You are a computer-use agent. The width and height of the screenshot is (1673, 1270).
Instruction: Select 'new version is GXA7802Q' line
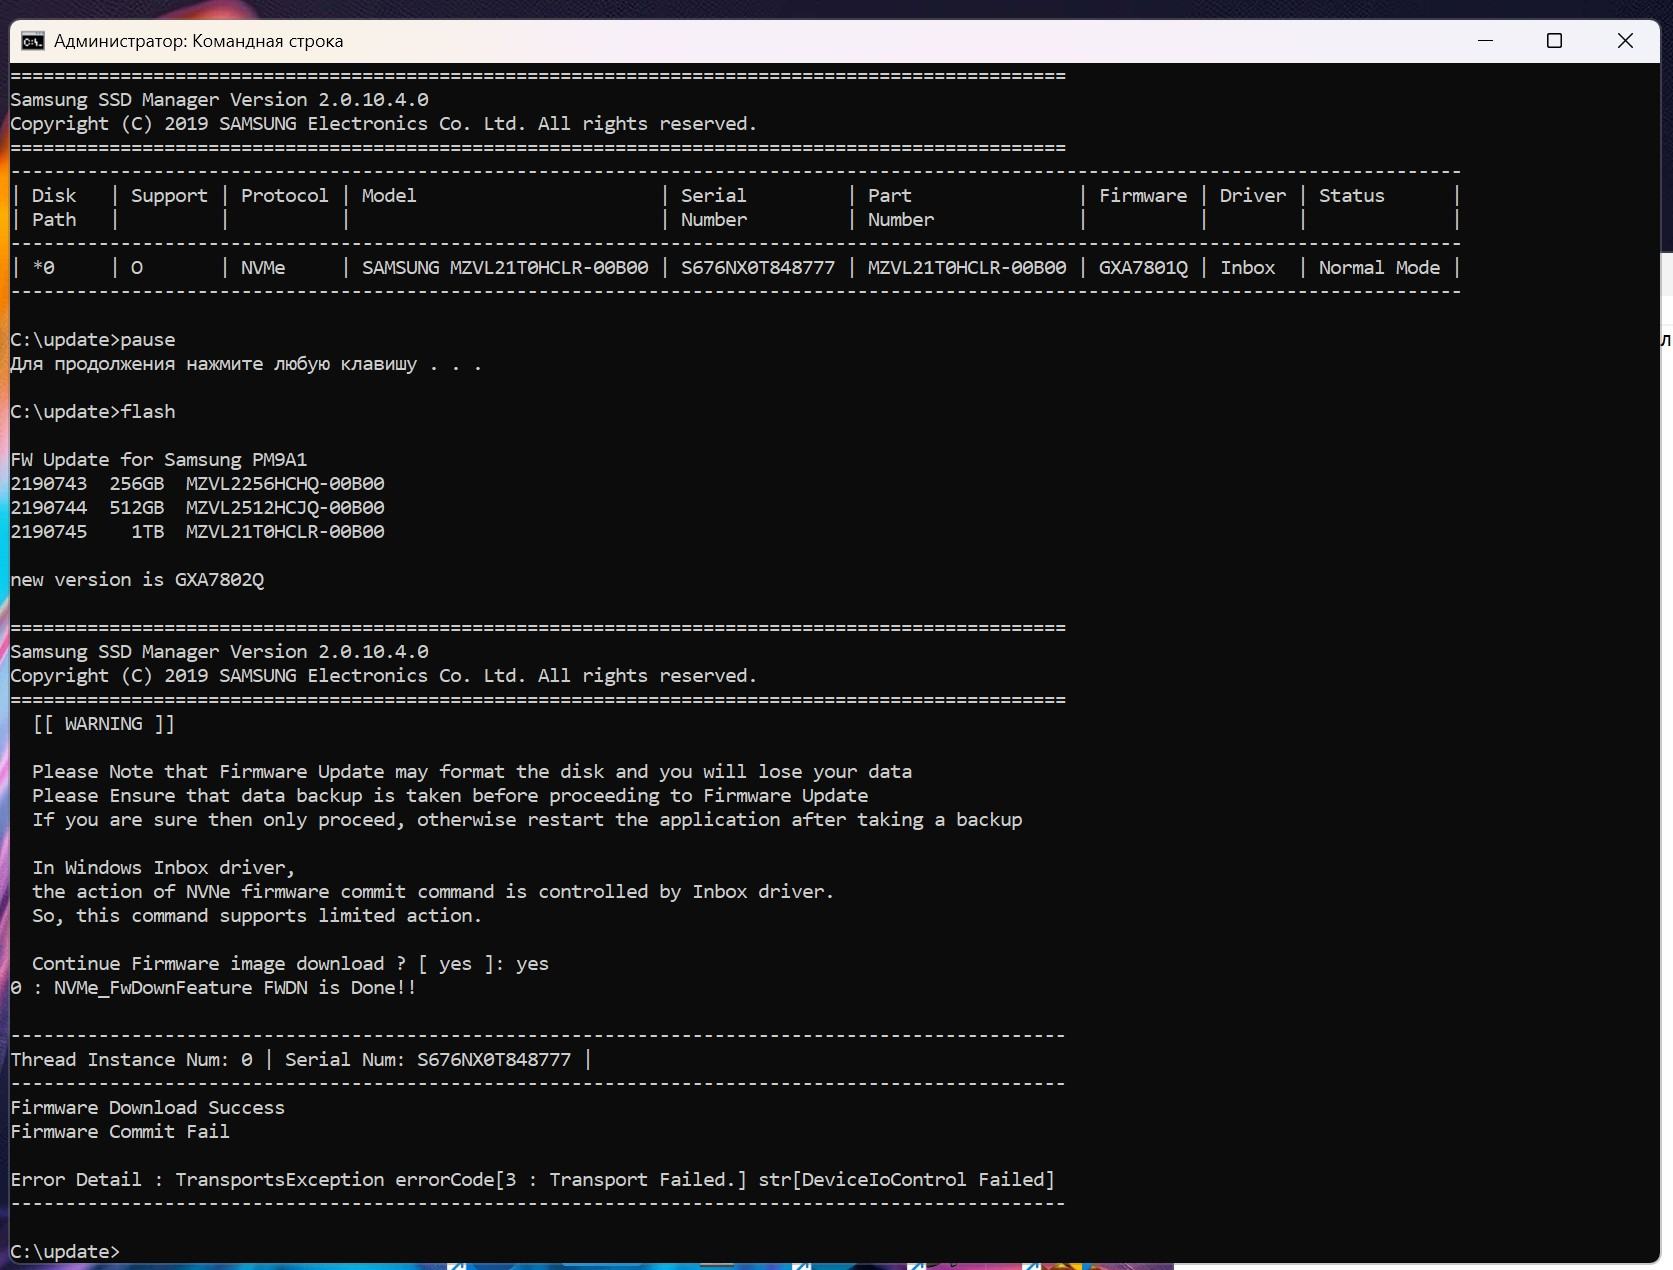[137, 580]
